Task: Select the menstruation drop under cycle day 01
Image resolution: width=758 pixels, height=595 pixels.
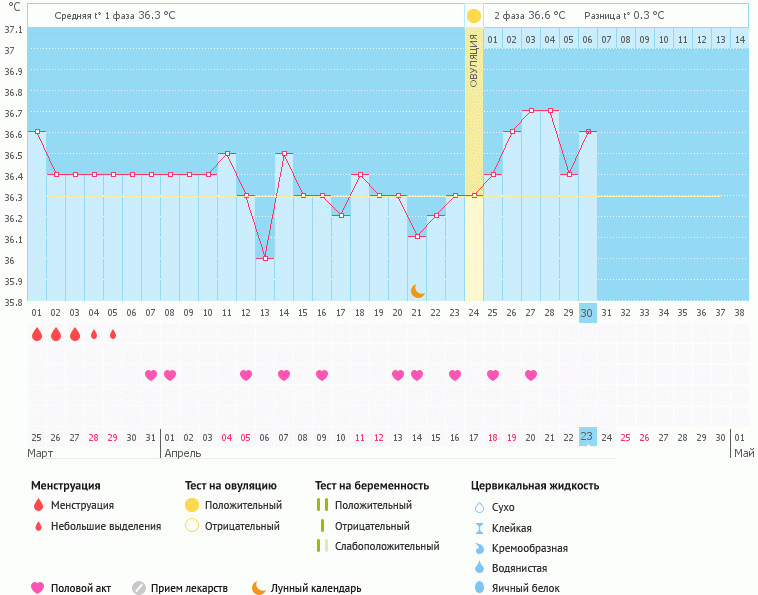Action: click(37, 334)
